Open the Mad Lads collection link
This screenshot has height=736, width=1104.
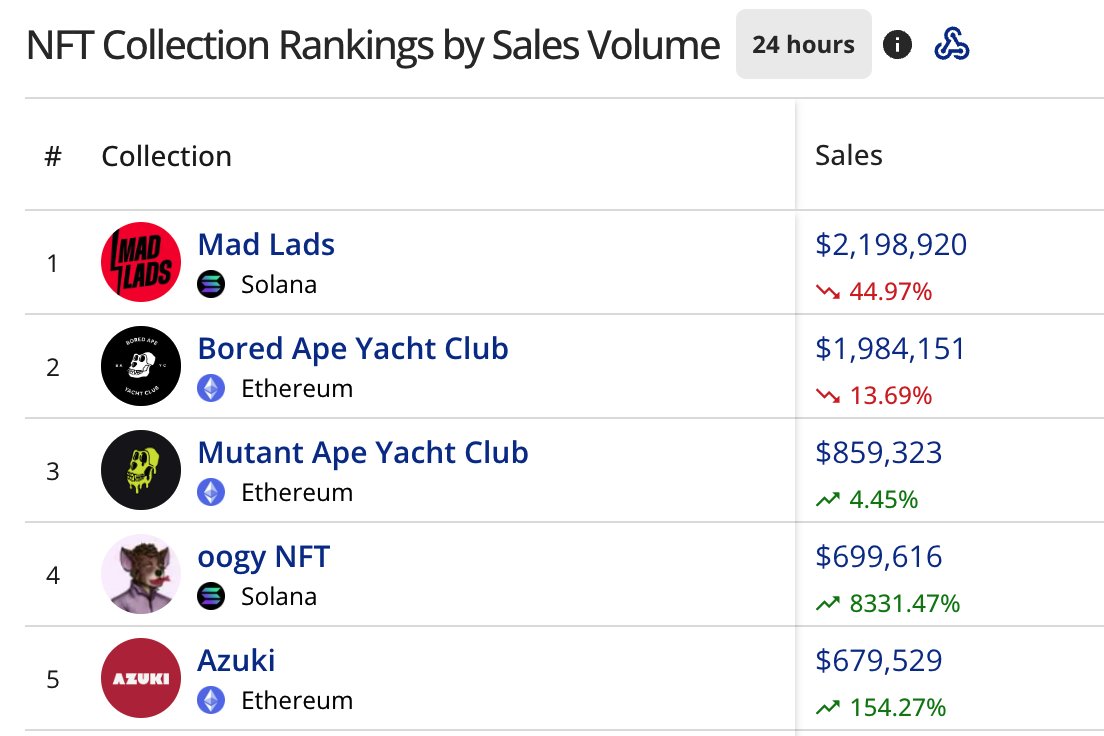(x=266, y=244)
